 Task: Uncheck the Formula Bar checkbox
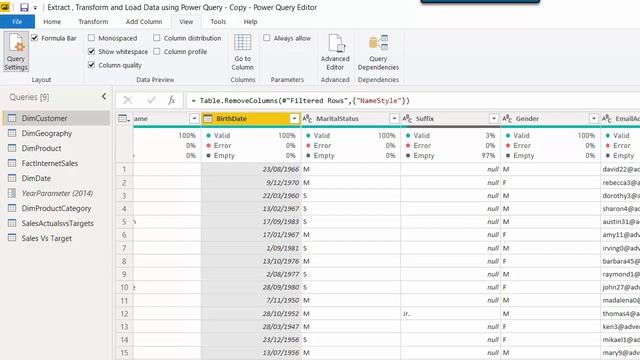point(35,38)
